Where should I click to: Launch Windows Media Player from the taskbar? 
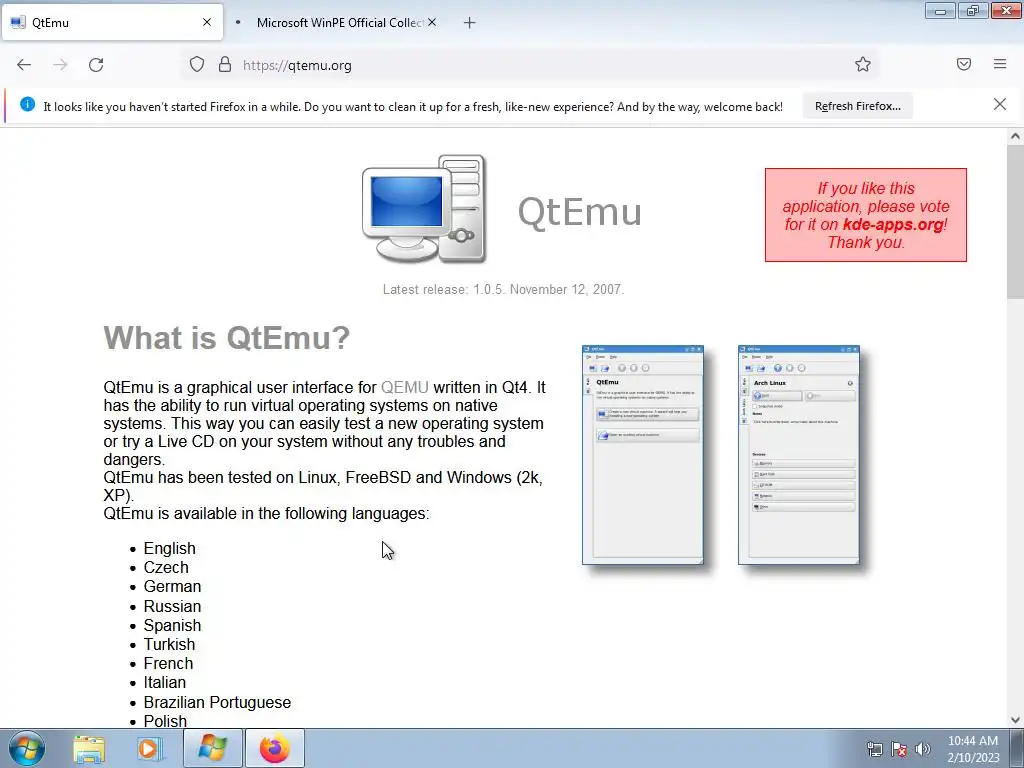149,748
